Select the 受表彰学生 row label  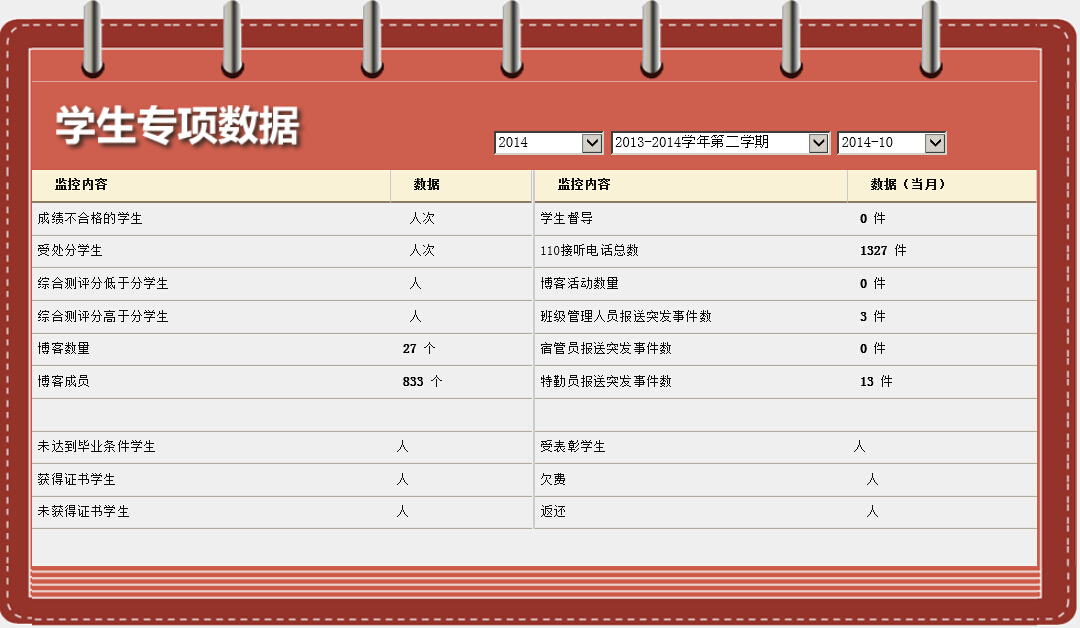pyautogui.click(x=573, y=447)
